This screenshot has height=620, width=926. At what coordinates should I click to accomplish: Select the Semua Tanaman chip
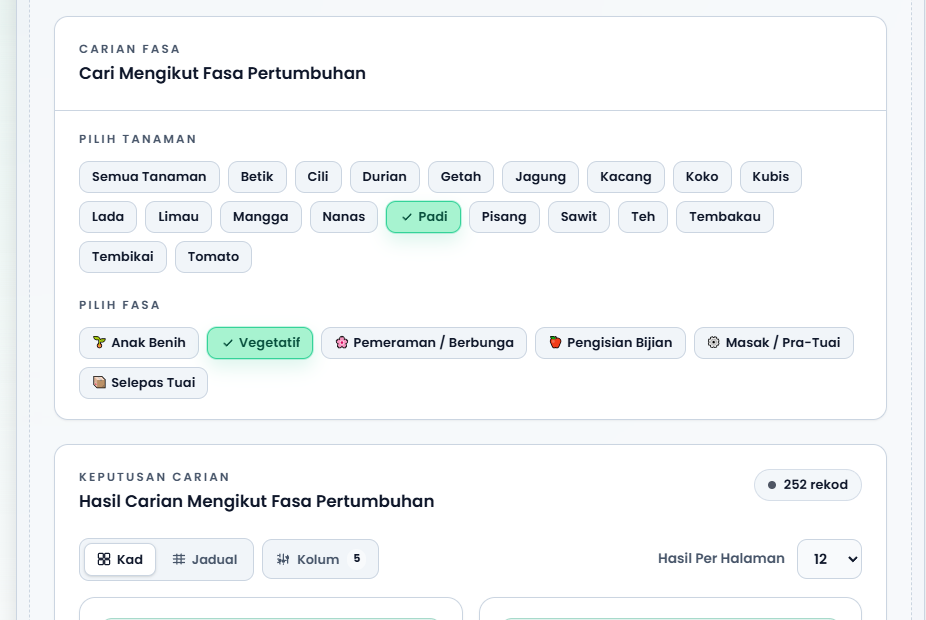(x=149, y=177)
